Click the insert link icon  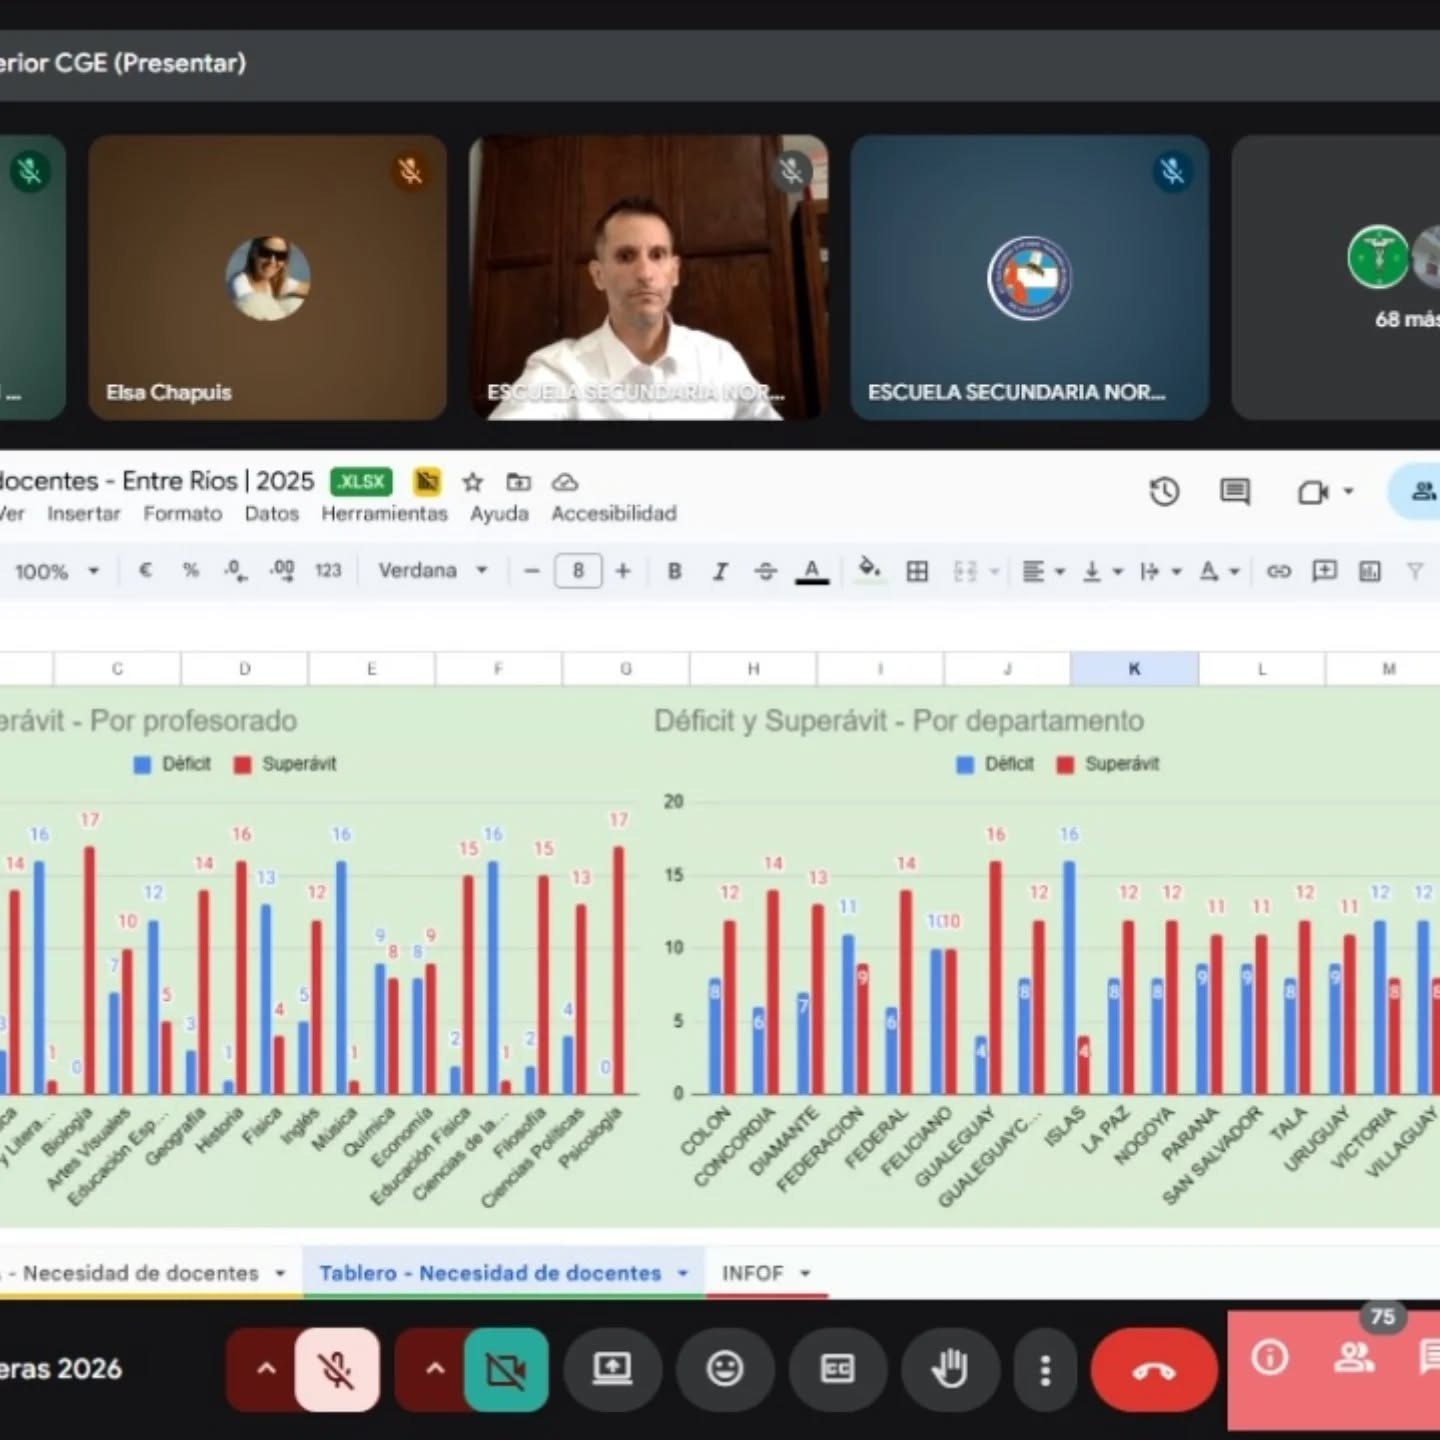pyautogui.click(x=1278, y=571)
